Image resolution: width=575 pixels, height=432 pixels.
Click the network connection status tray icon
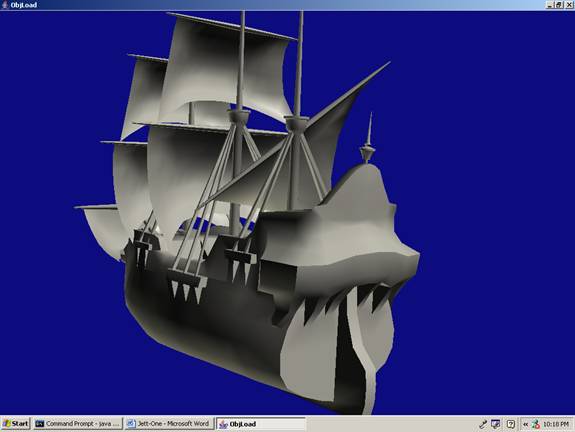coord(536,424)
